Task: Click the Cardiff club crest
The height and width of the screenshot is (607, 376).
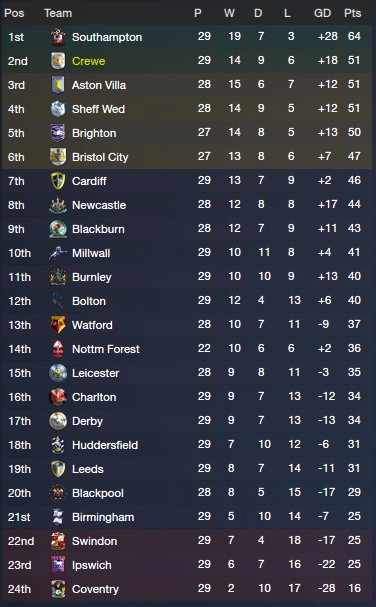Action: (58, 181)
